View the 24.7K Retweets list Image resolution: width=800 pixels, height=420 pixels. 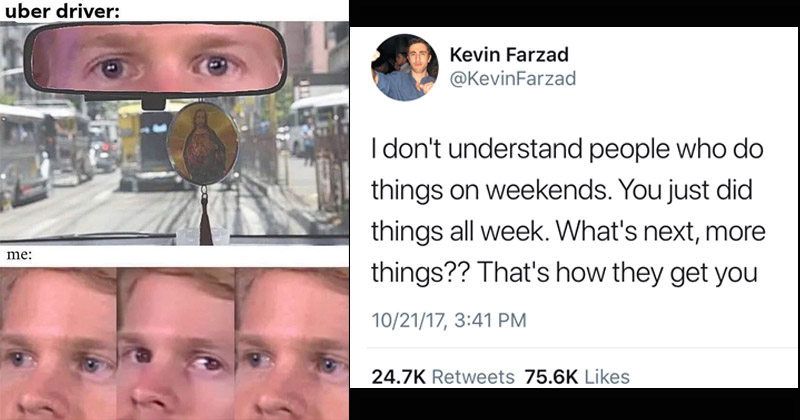[443, 377]
